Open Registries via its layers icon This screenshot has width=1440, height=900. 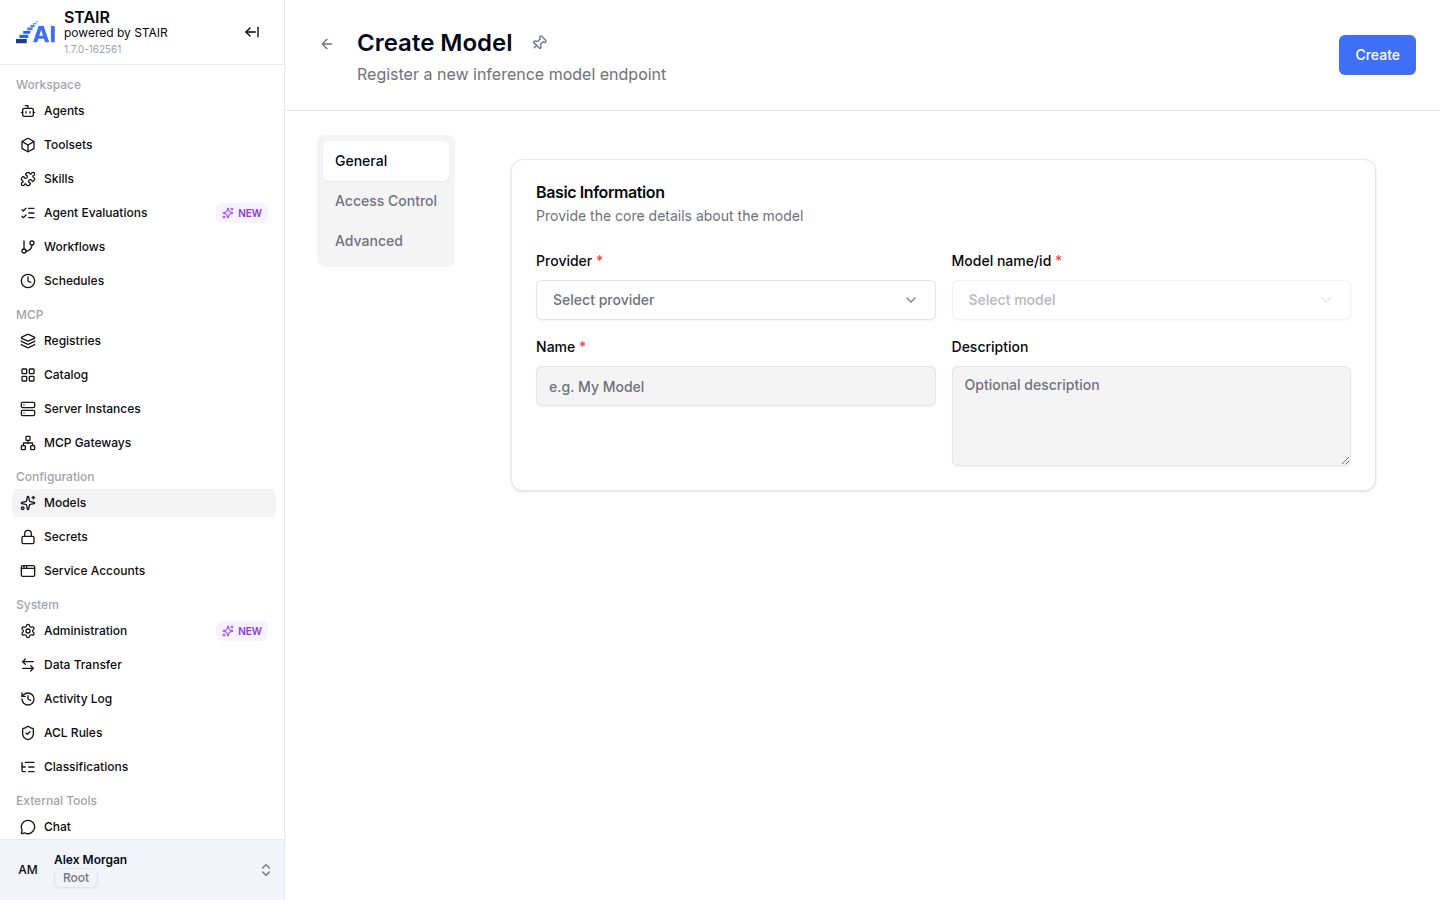[28, 341]
